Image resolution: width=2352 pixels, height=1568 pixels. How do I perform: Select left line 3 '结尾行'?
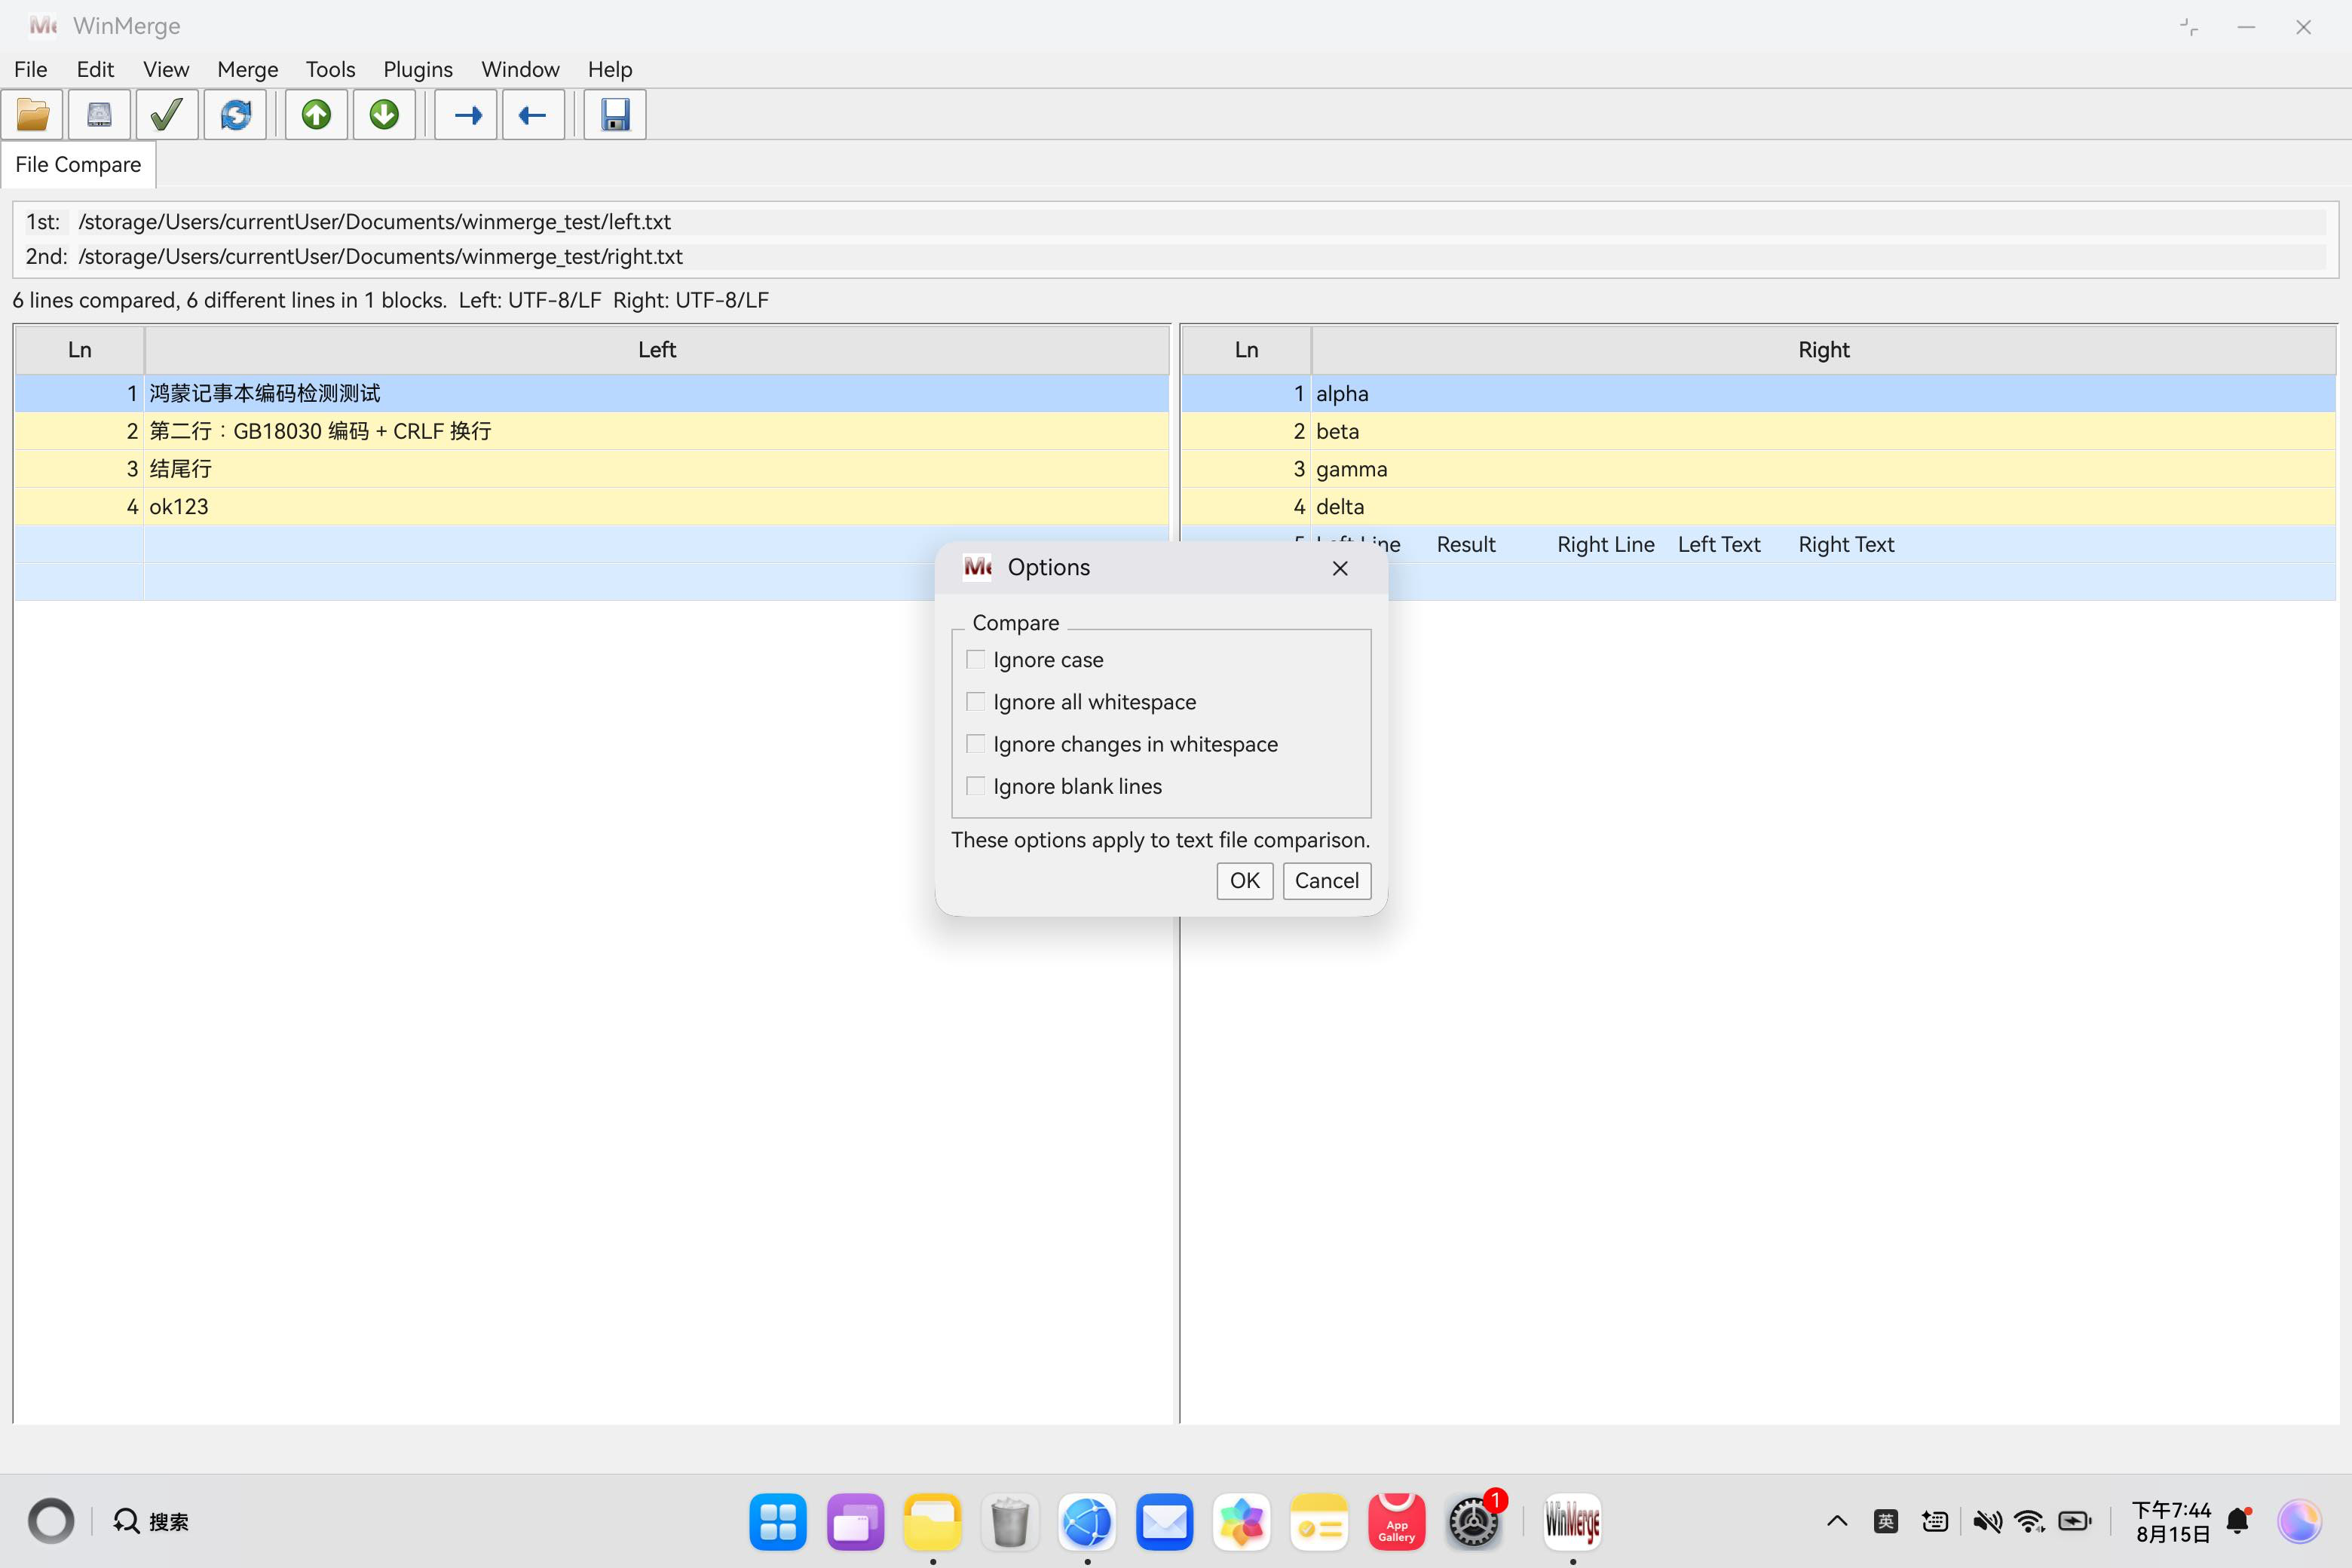(591, 469)
